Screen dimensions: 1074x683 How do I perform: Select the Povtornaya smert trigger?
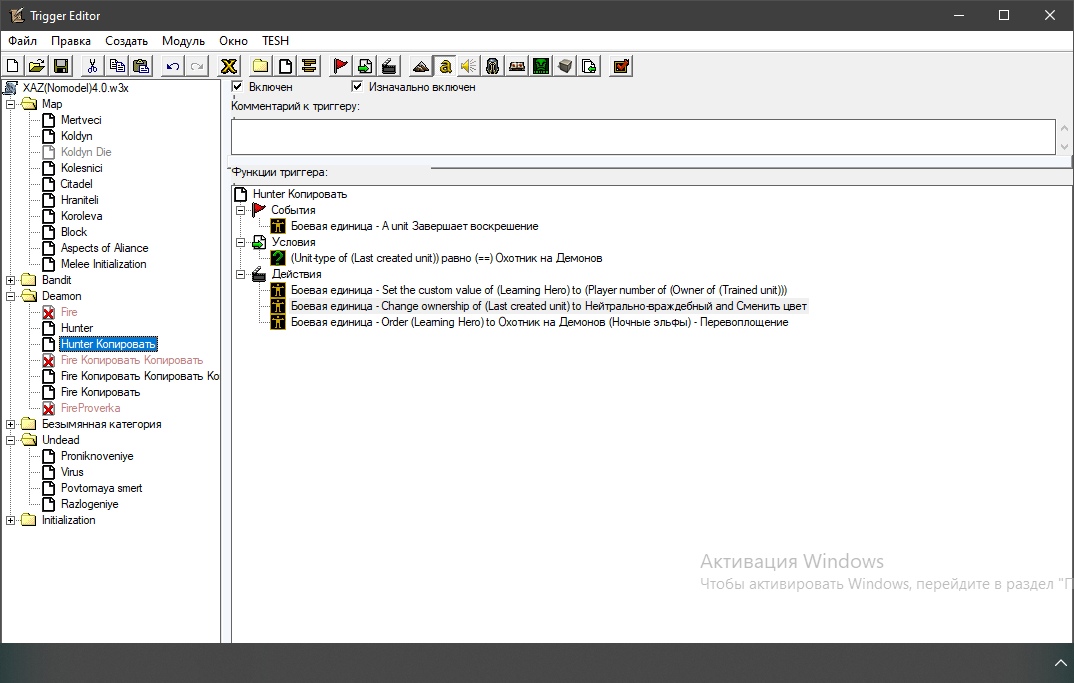point(101,488)
